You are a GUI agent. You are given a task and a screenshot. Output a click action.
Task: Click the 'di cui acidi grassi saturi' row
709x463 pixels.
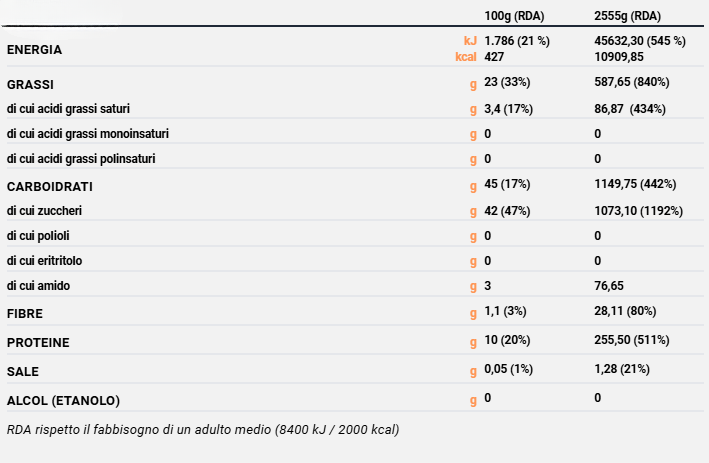[68, 107]
